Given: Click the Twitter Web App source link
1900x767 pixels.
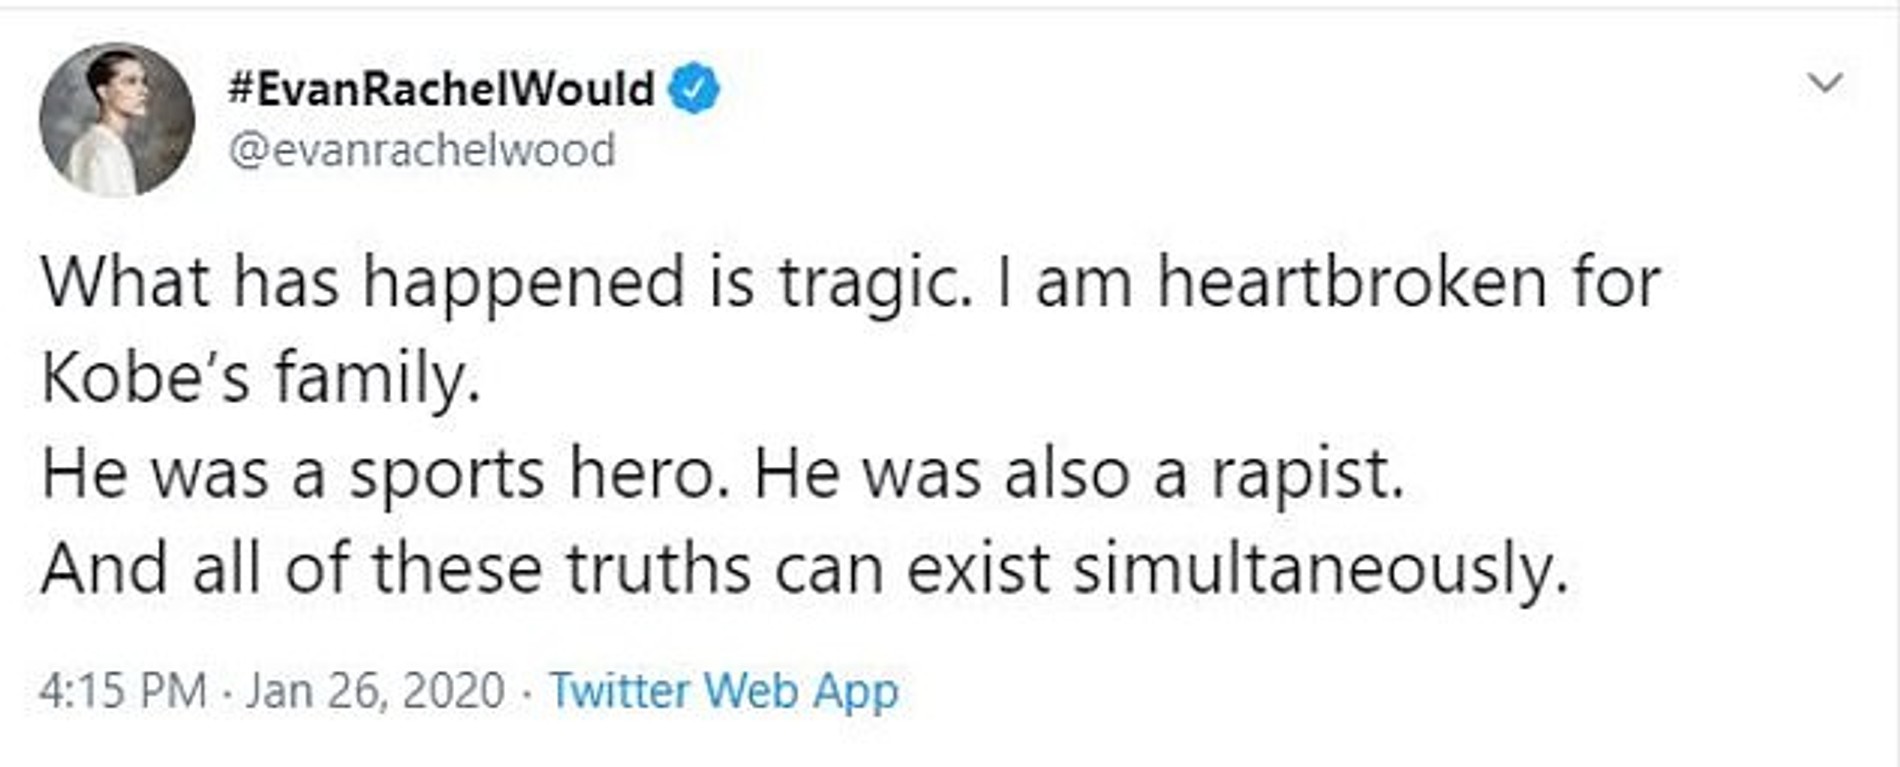Looking at the screenshot, I should pos(724,691).
